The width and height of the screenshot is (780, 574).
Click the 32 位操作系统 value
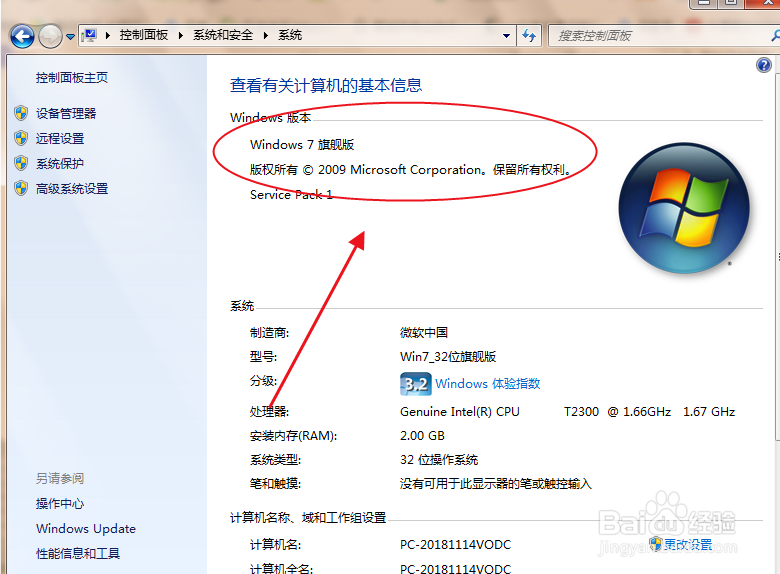439,460
